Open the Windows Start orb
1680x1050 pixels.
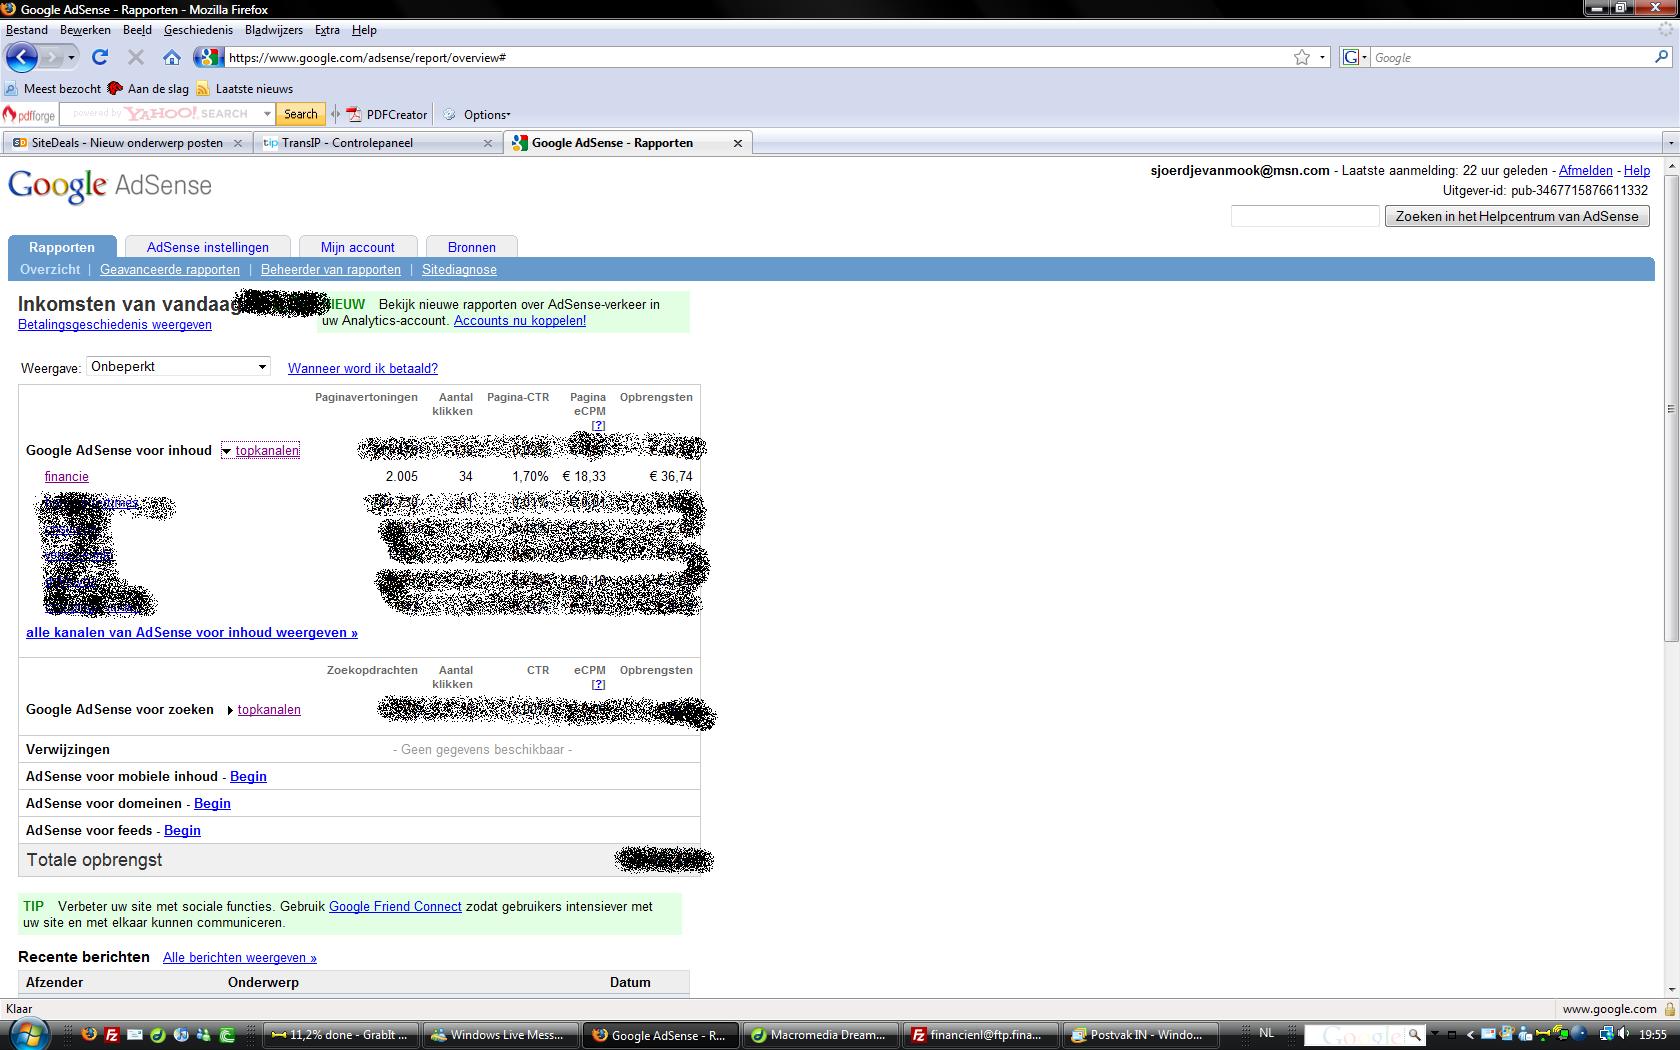click(x=29, y=1033)
